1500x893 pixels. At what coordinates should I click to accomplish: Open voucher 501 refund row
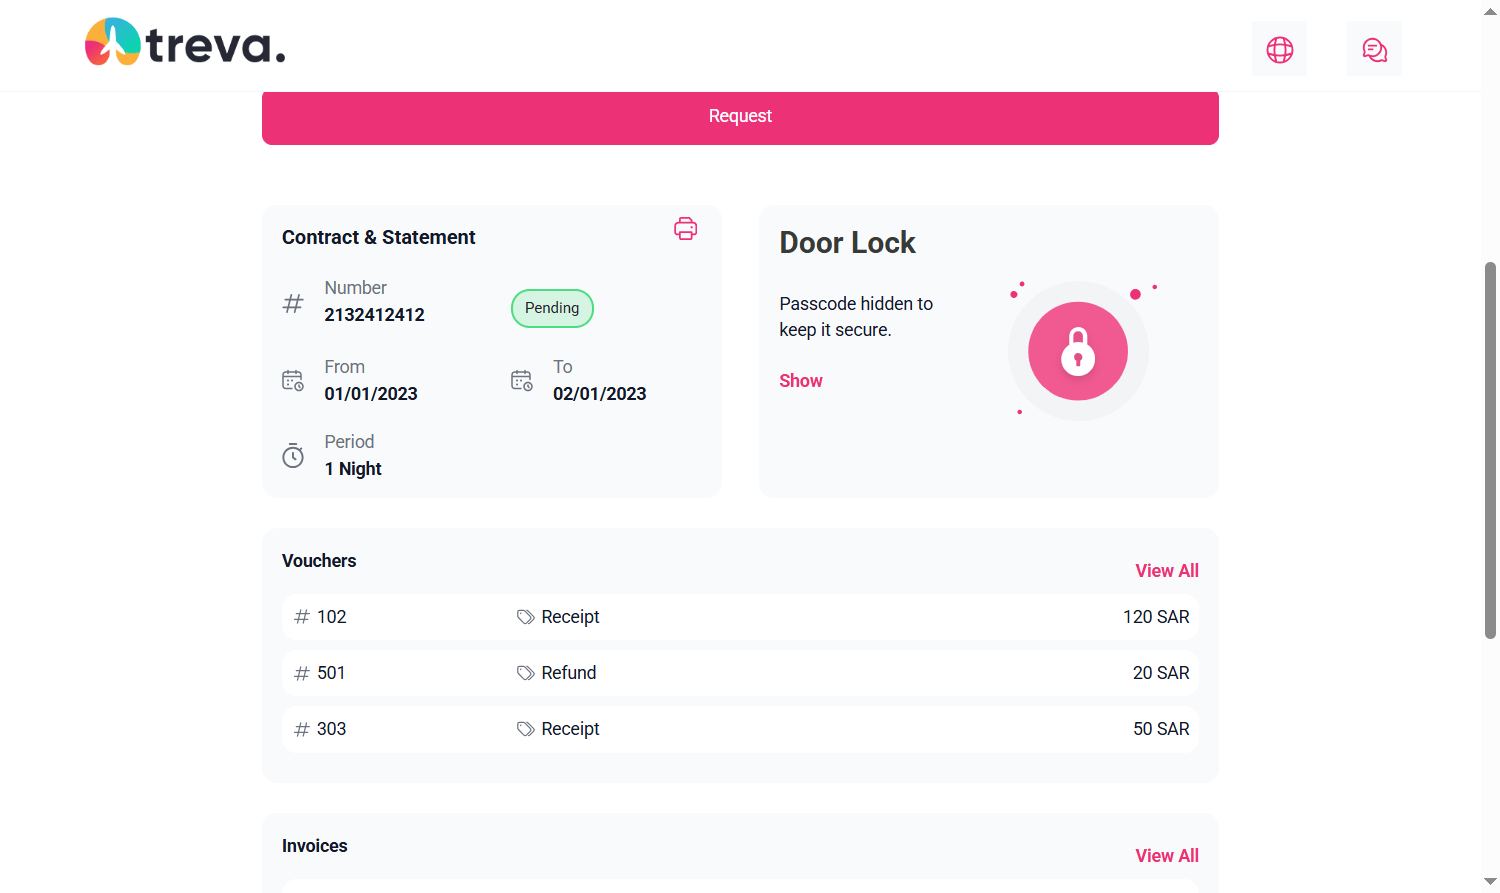click(740, 673)
